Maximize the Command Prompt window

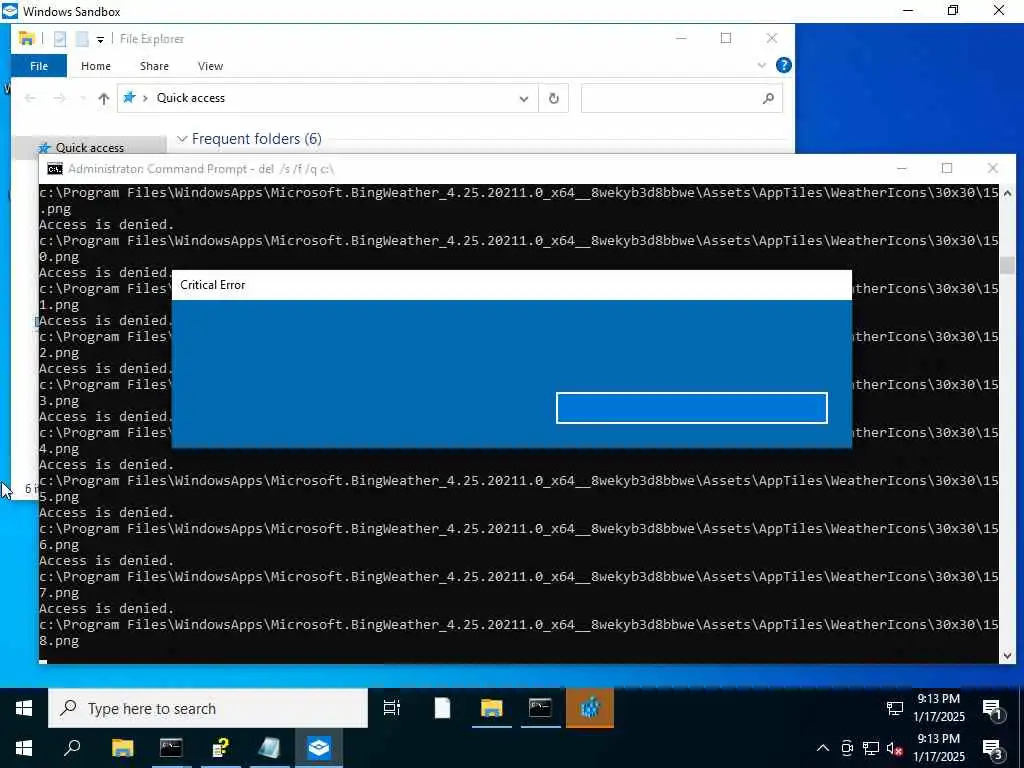[x=947, y=168]
